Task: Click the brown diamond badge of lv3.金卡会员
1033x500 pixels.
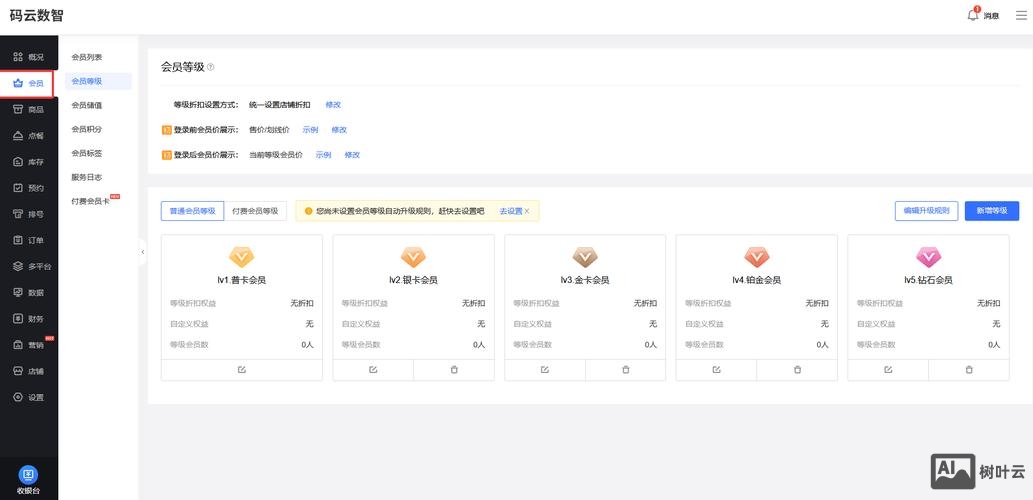Action: 585,257
